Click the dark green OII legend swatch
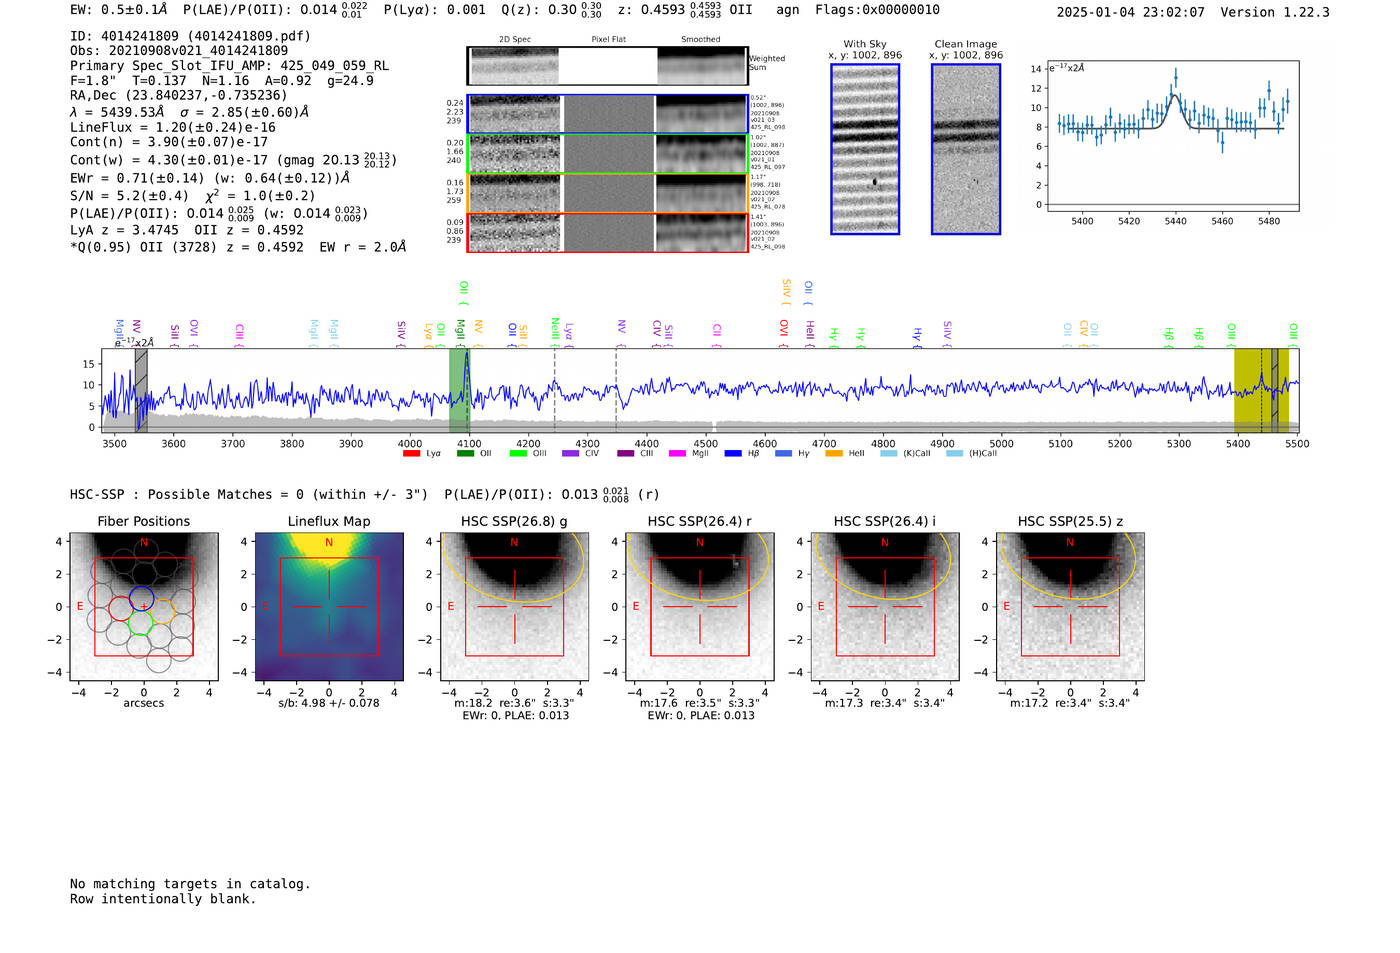This screenshot has height=953, width=1400. point(465,453)
